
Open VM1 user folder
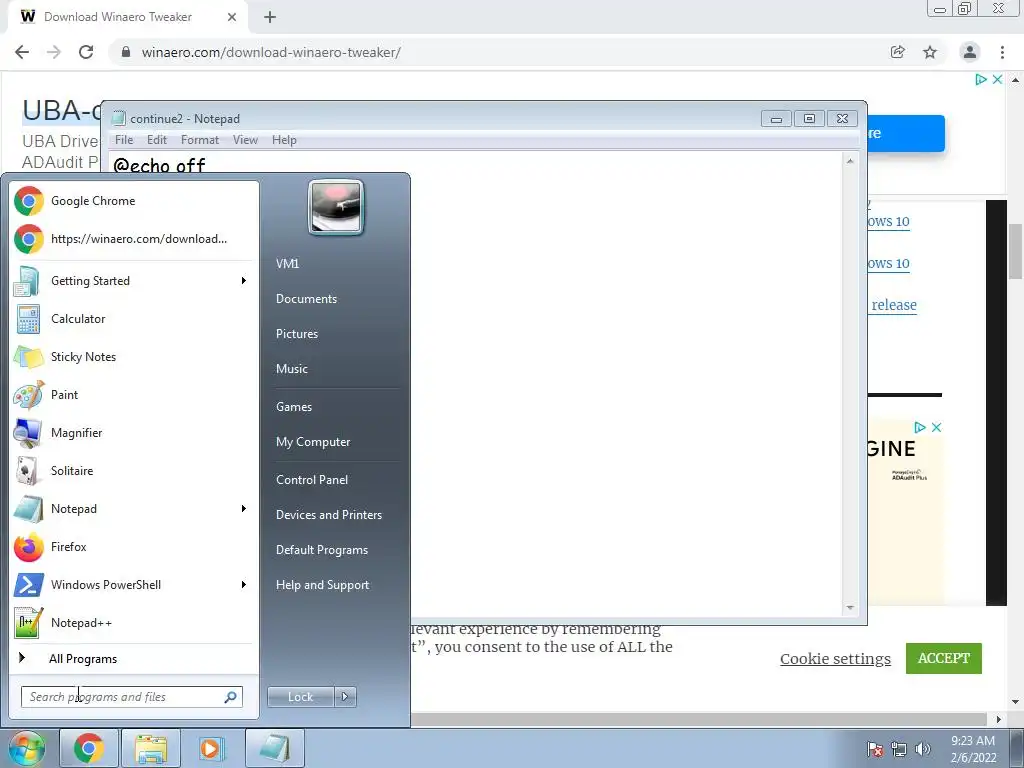(287, 264)
